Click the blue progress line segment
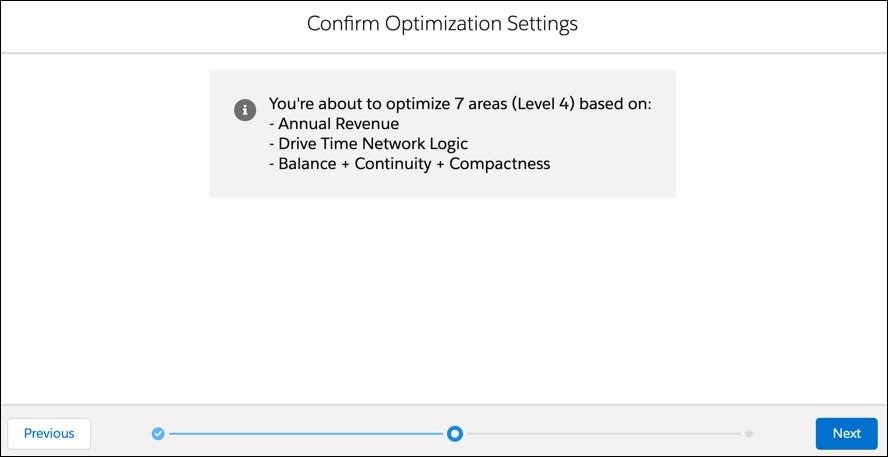888x457 pixels. pyautogui.click(x=306, y=434)
